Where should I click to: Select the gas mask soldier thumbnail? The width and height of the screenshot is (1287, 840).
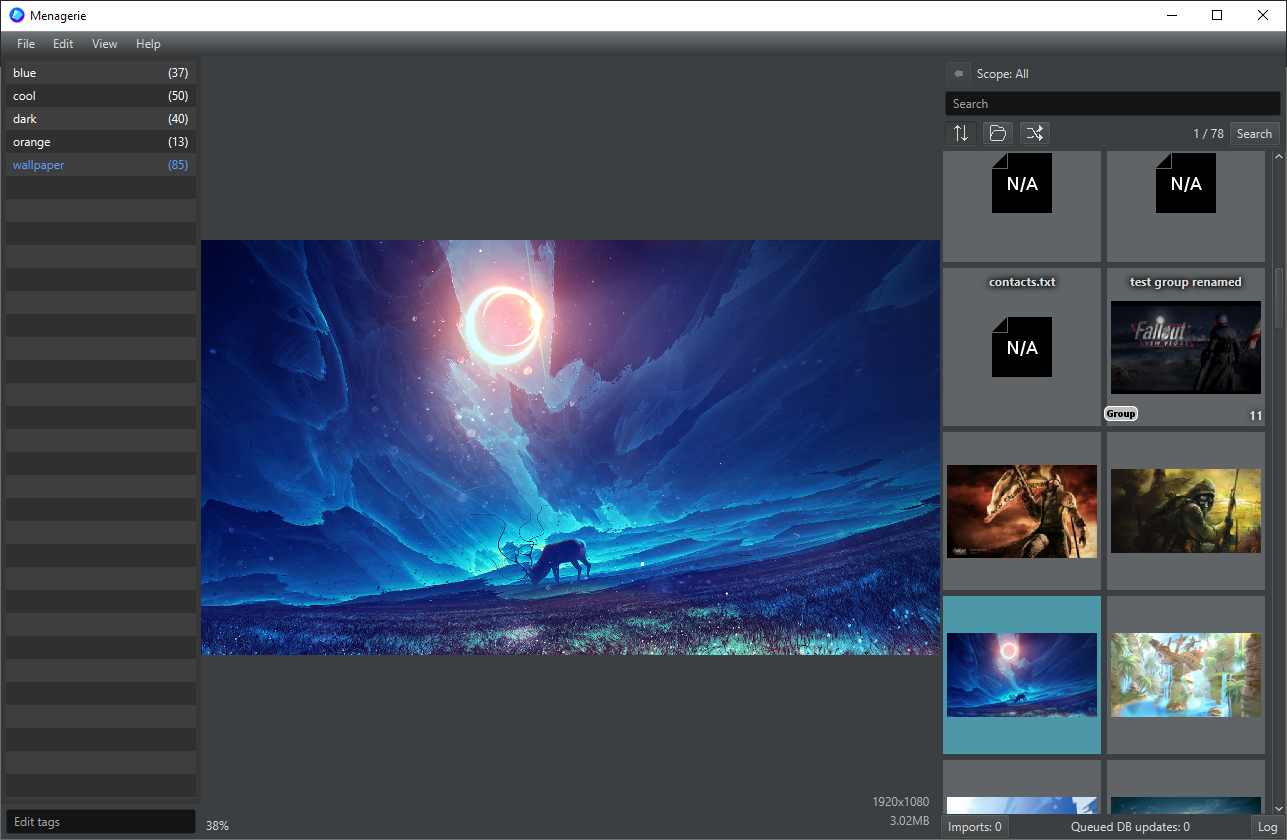pos(1186,511)
